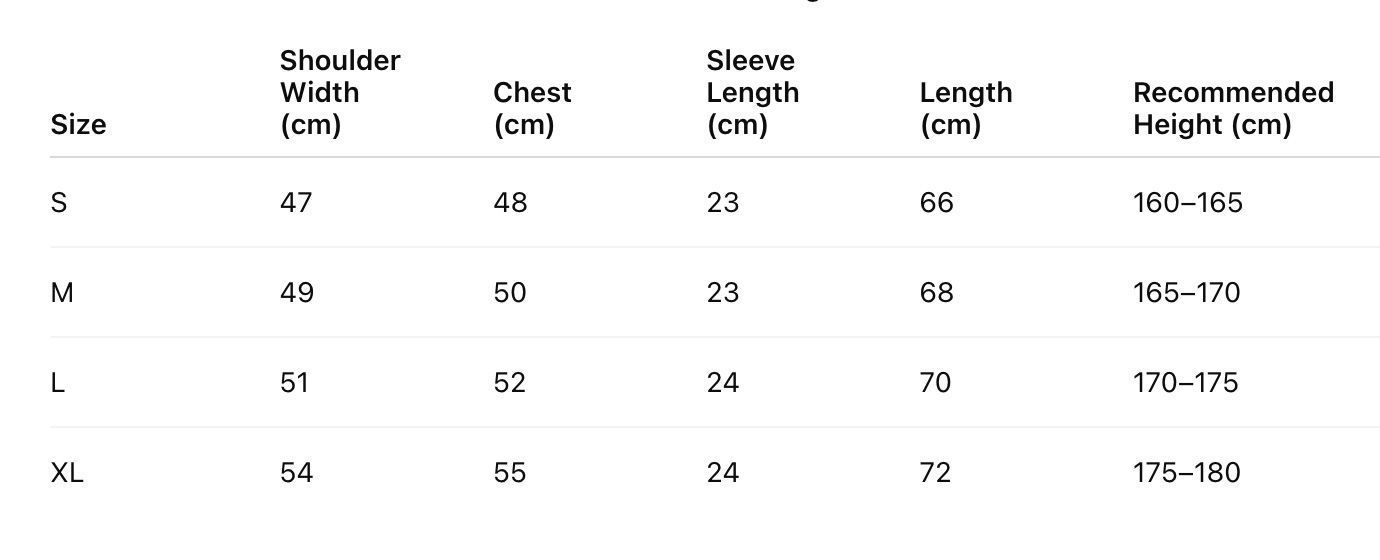Select the Sleeve Length (cm) header
This screenshot has height=560, width=1380.
pos(752,93)
